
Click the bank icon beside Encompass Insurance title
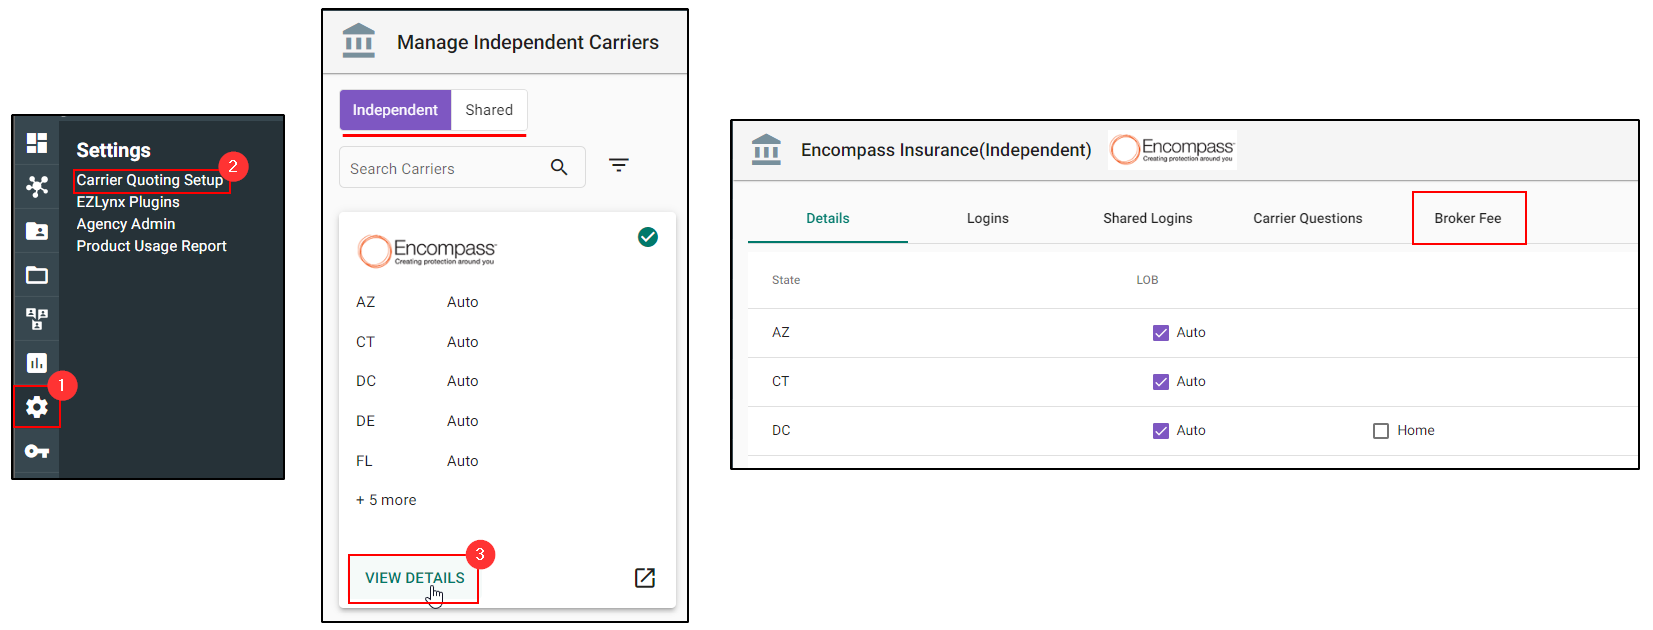[x=767, y=149]
